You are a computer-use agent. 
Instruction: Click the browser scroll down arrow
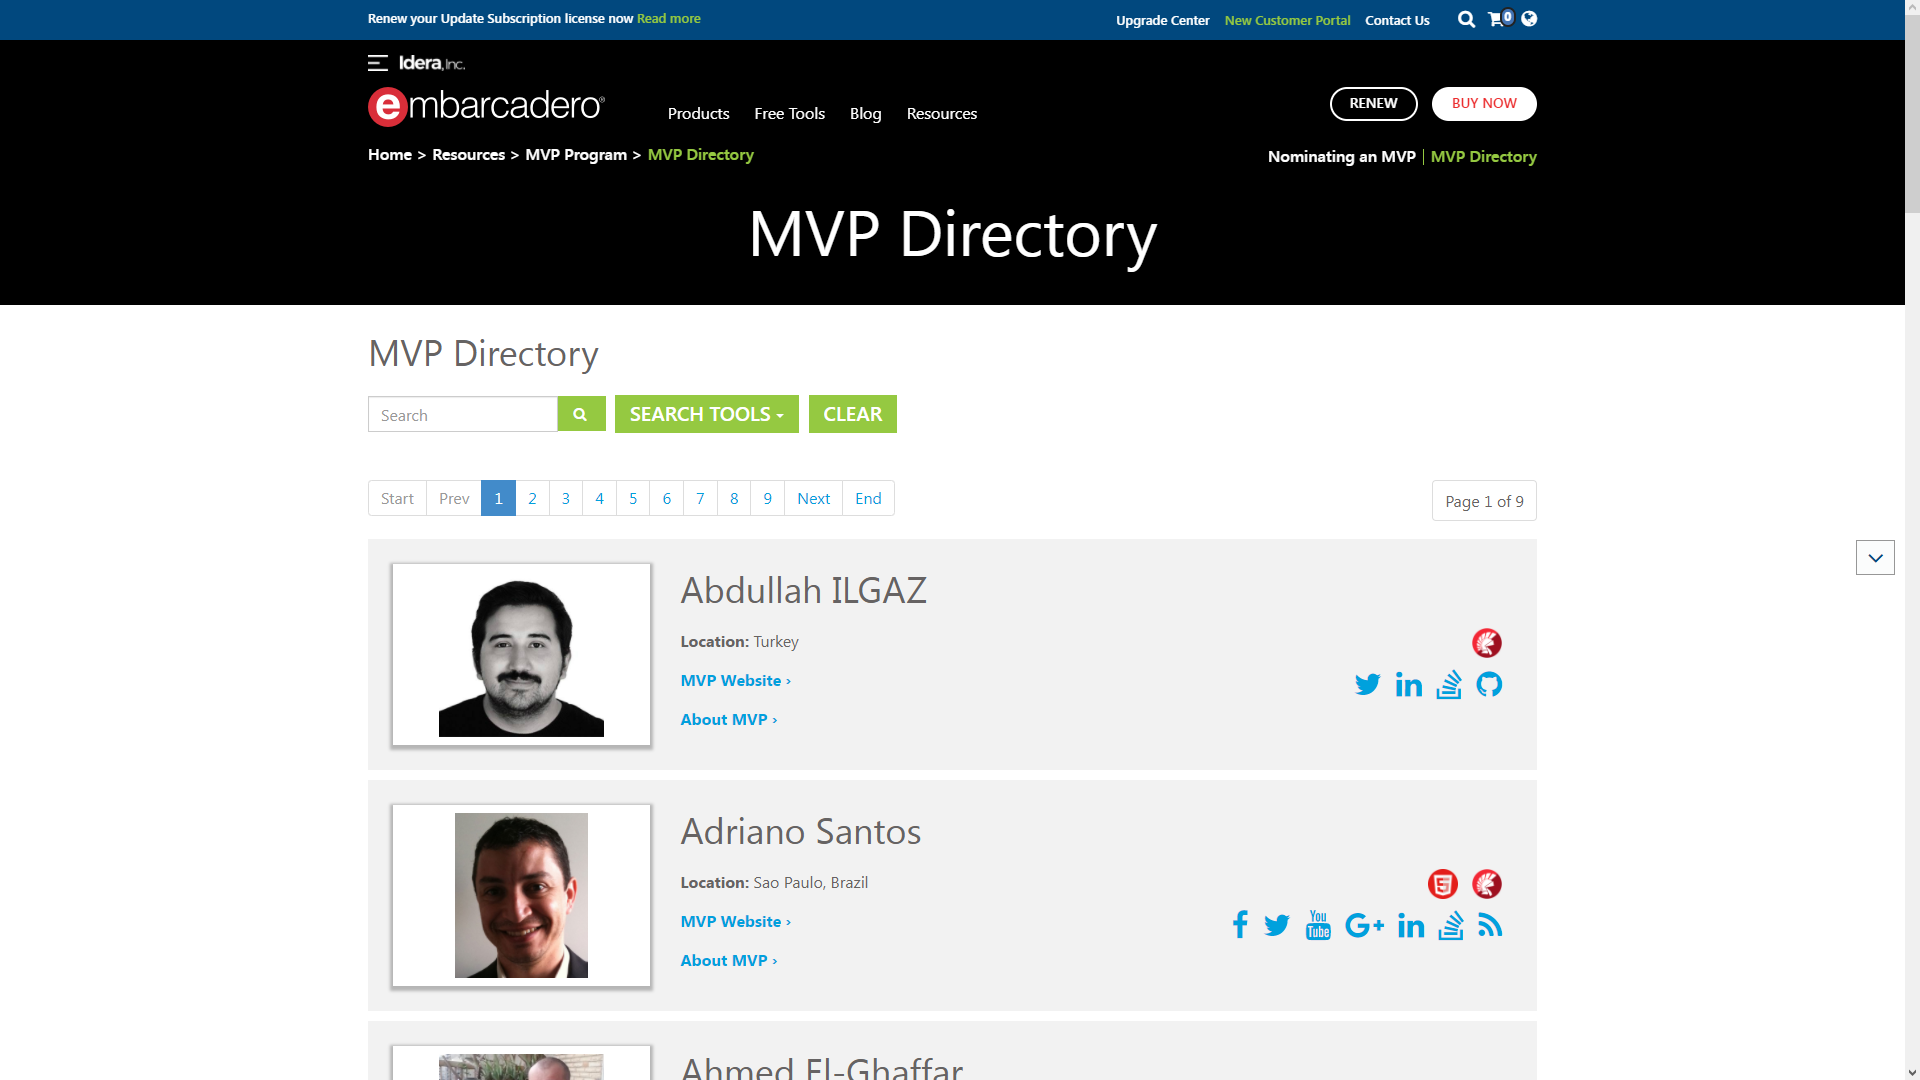pyautogui.click(x=1912, y=1073)
